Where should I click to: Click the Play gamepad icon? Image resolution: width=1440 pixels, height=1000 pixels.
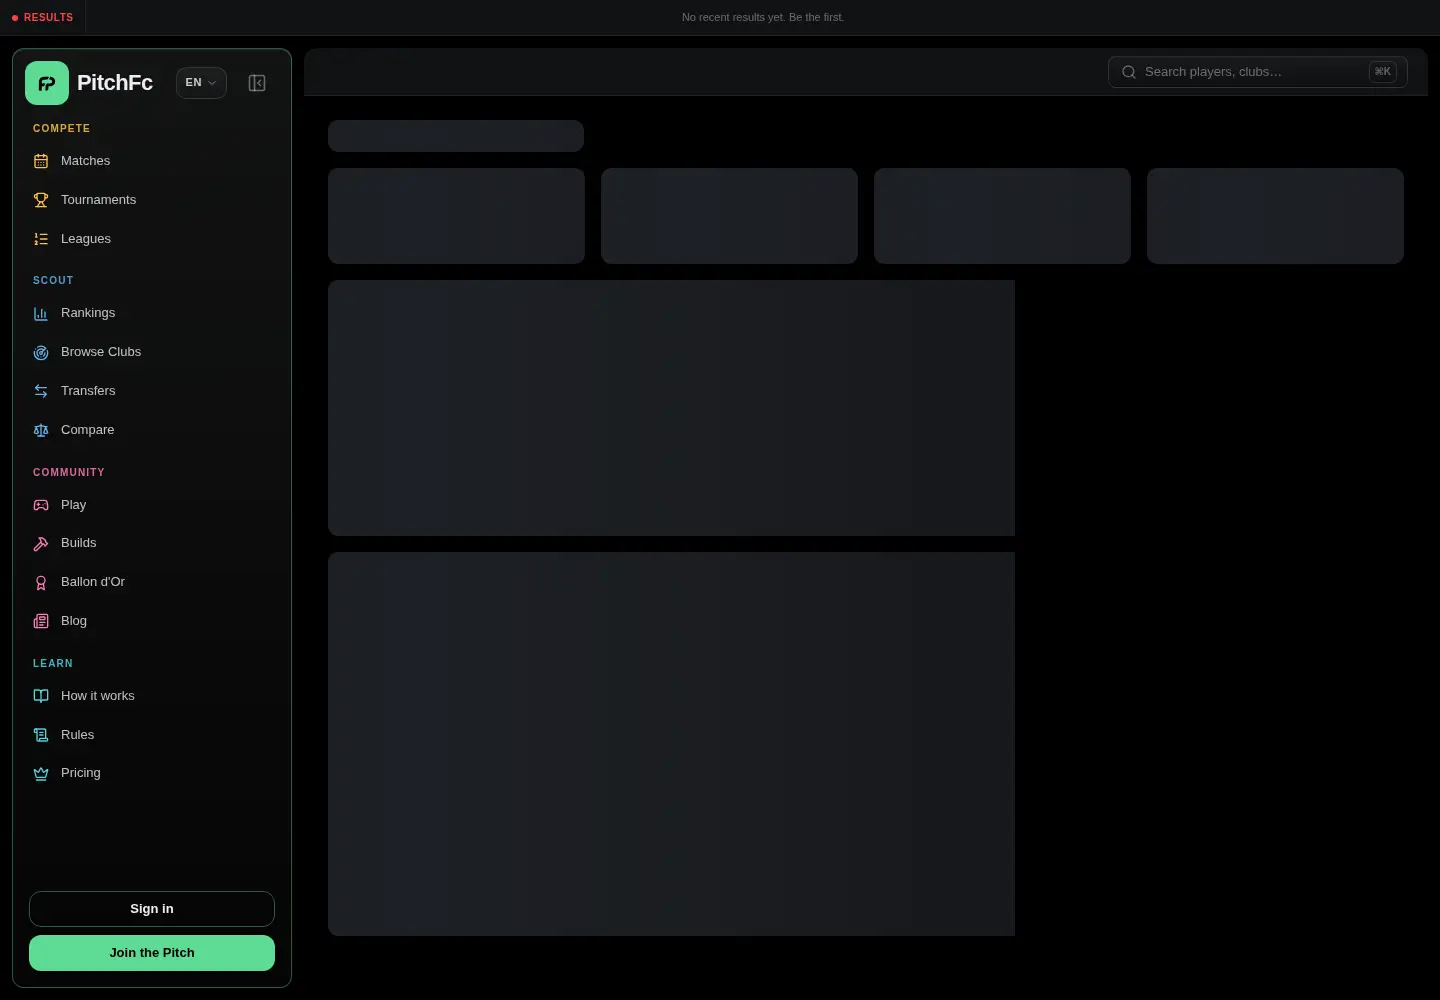point(41,505)
